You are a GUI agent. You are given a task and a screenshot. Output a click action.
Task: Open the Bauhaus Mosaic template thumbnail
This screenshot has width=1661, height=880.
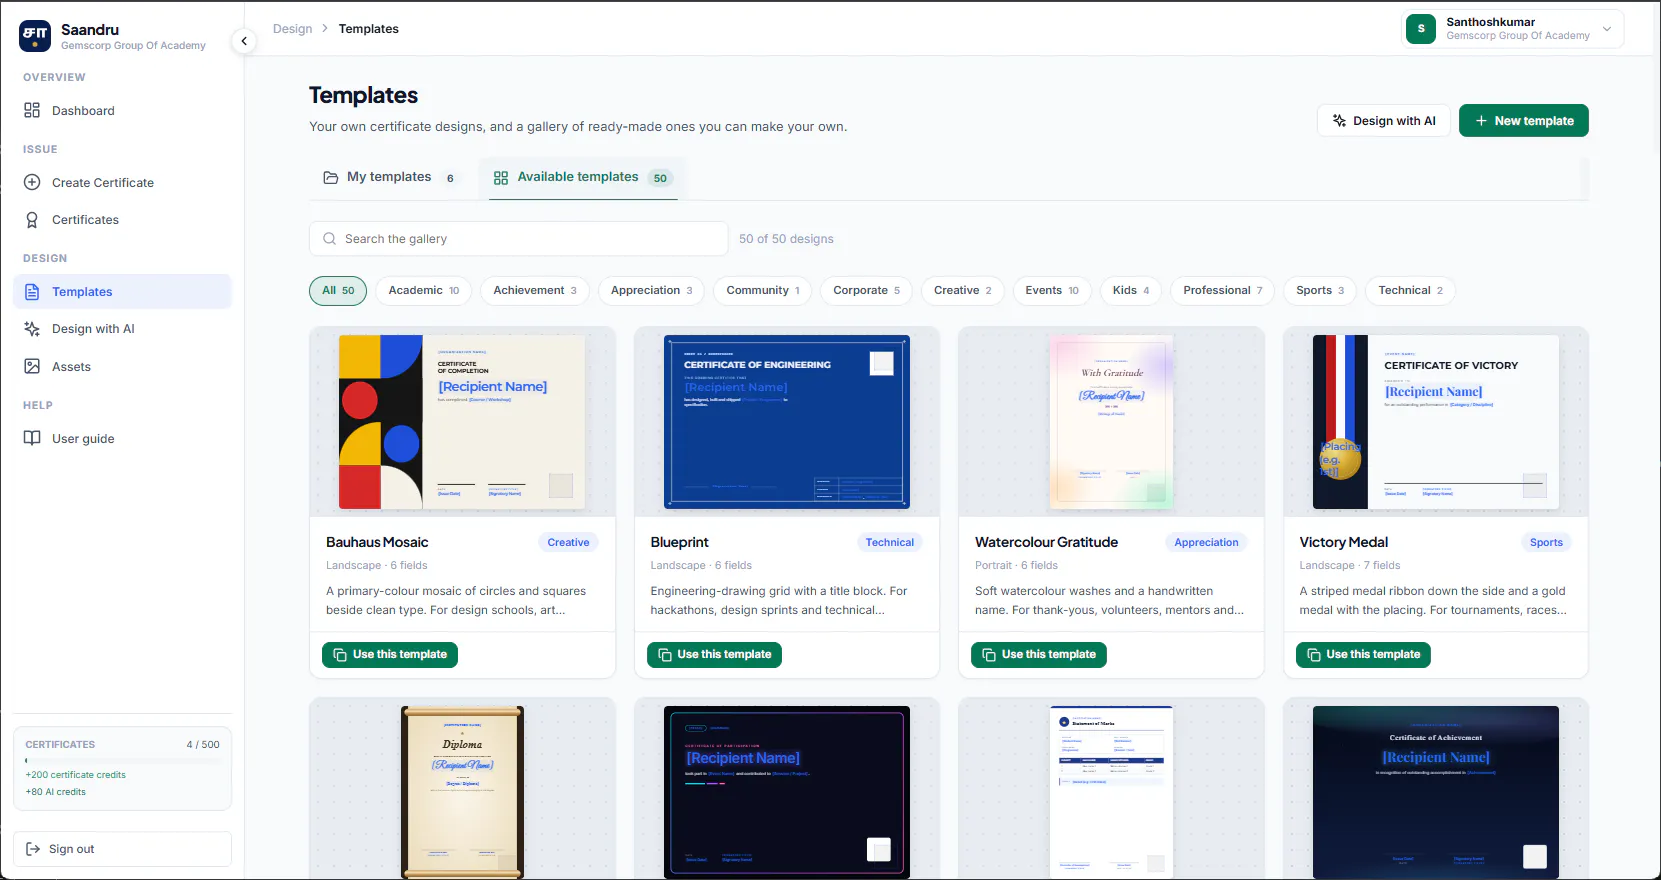[x=462, y=422]
